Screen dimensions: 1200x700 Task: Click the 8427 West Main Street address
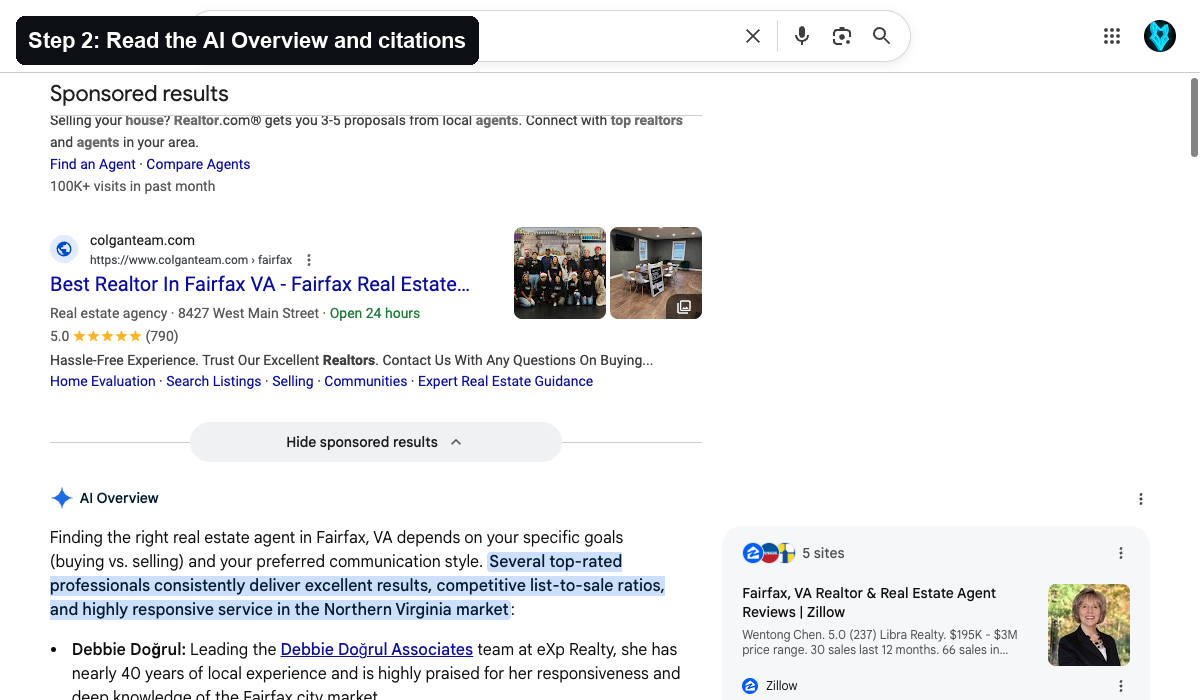[x=248, y=313]
